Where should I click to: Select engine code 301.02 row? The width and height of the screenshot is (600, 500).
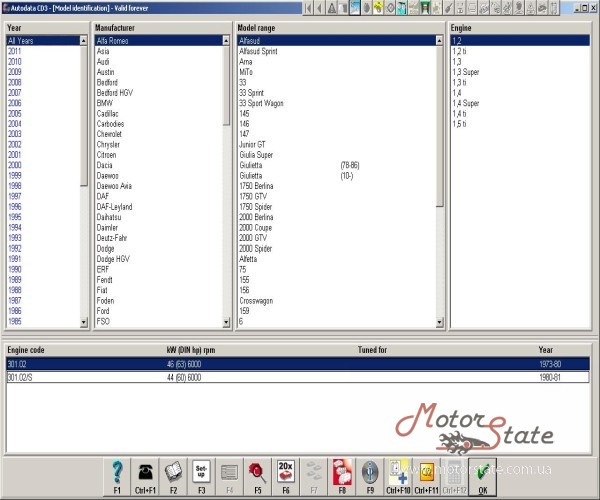[298, 364]
